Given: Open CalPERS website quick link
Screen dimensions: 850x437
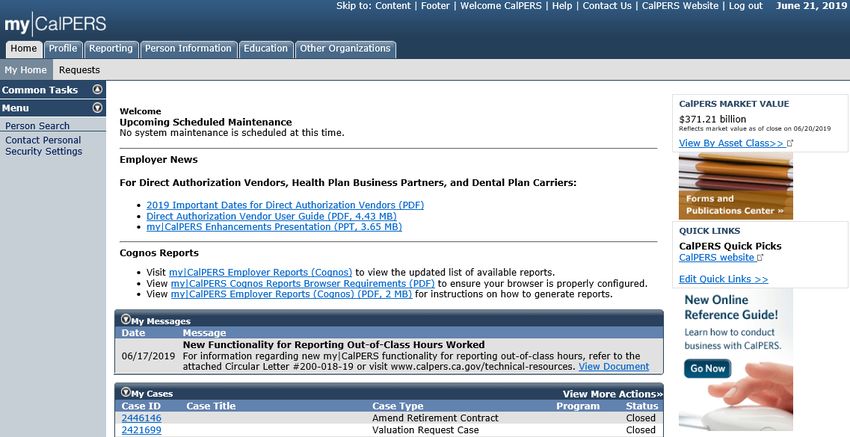Looking at the screenshot, I should pyautogui.click(x=717, y=258).
